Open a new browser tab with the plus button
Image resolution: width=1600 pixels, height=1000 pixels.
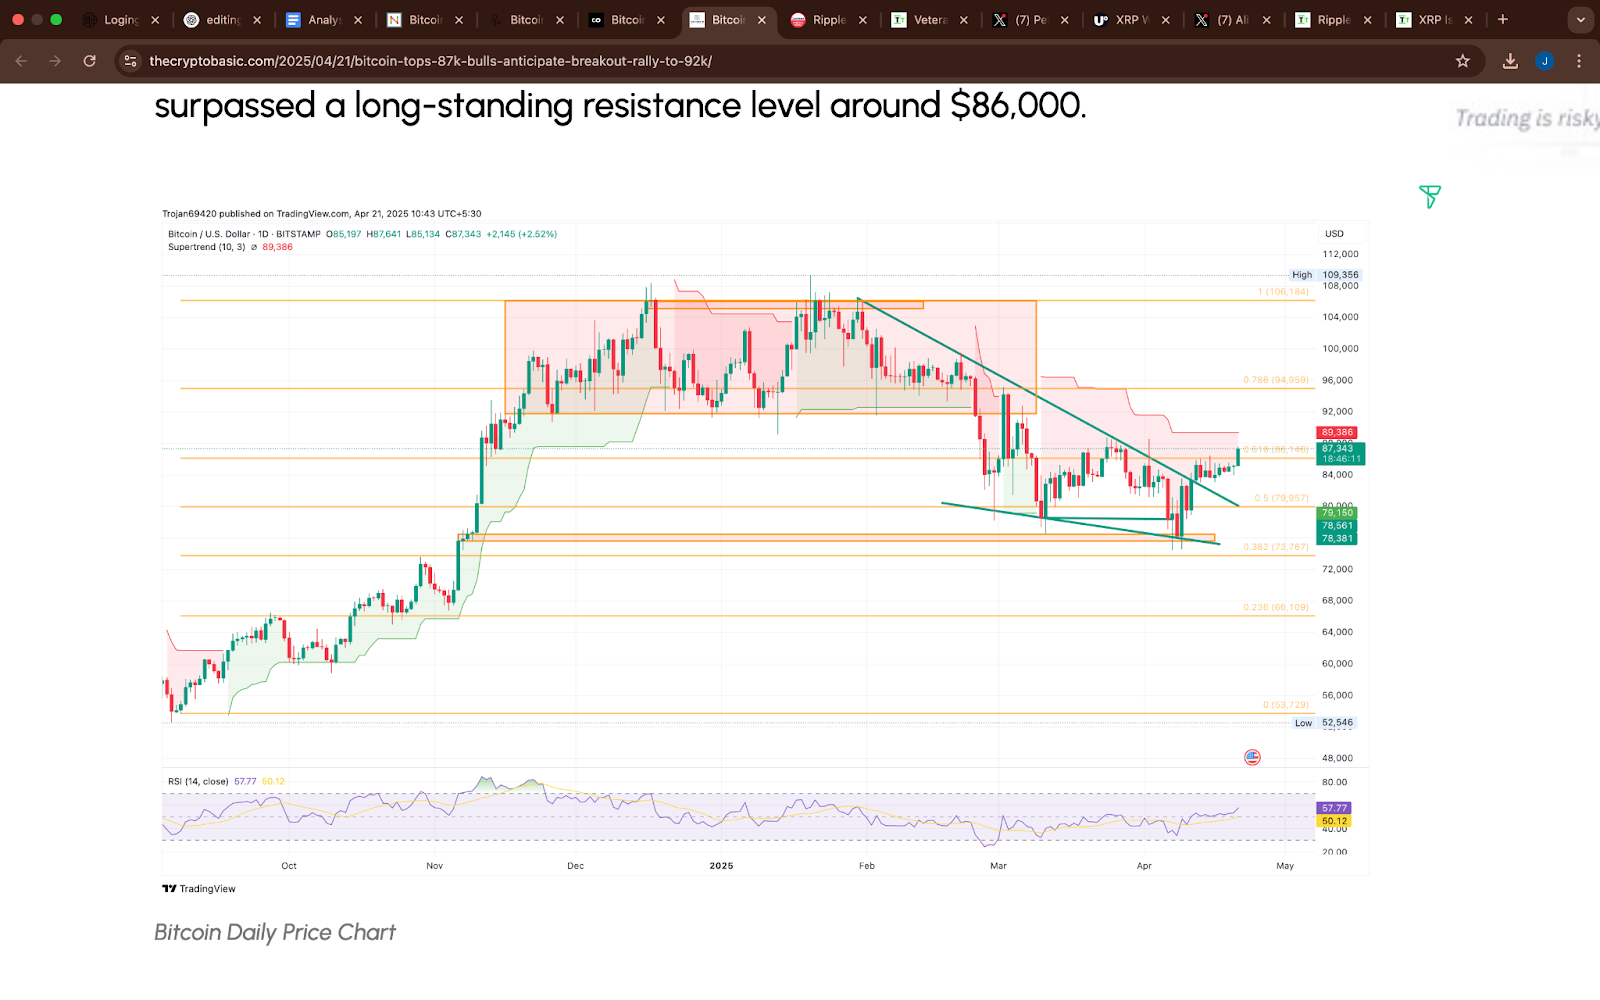point(1504,19)
